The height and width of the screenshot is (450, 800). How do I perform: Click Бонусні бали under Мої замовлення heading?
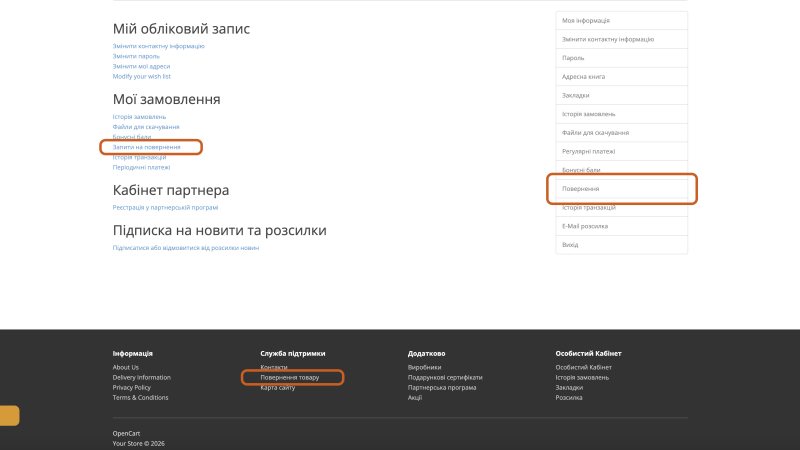(132, 137)
